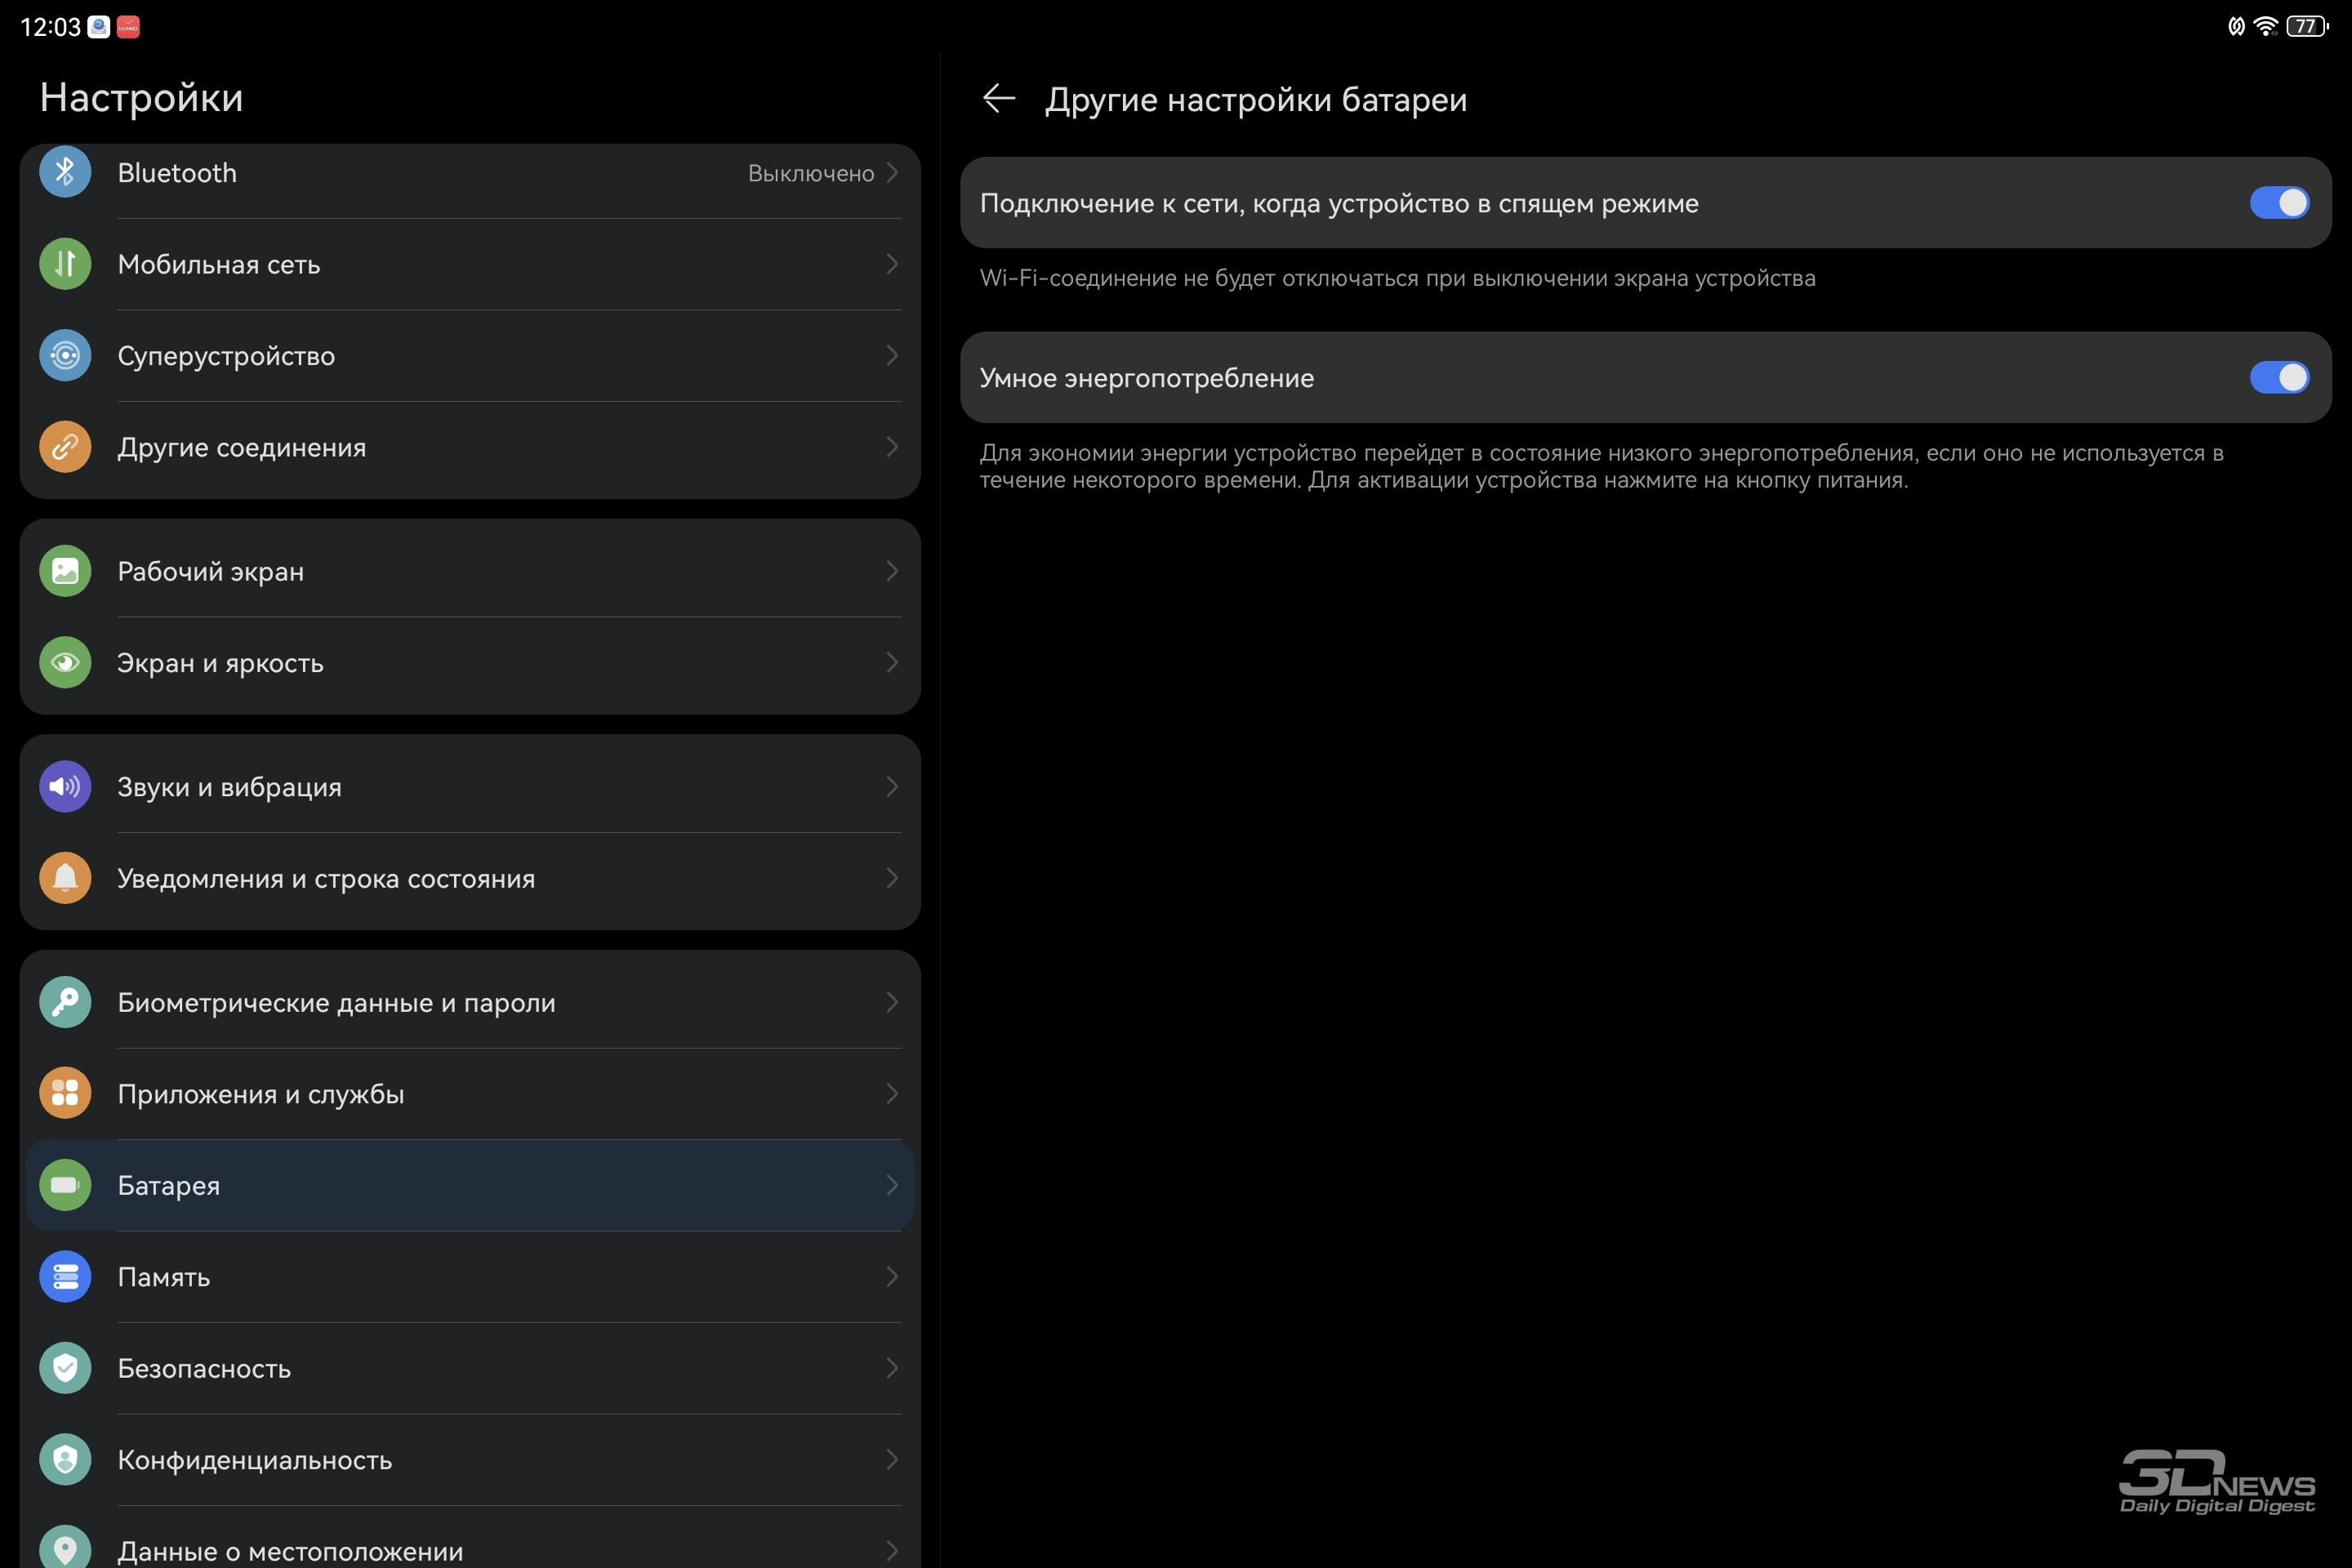Tap the Настройки heading
The image size is (2352, 1568).
coord(141,98)
